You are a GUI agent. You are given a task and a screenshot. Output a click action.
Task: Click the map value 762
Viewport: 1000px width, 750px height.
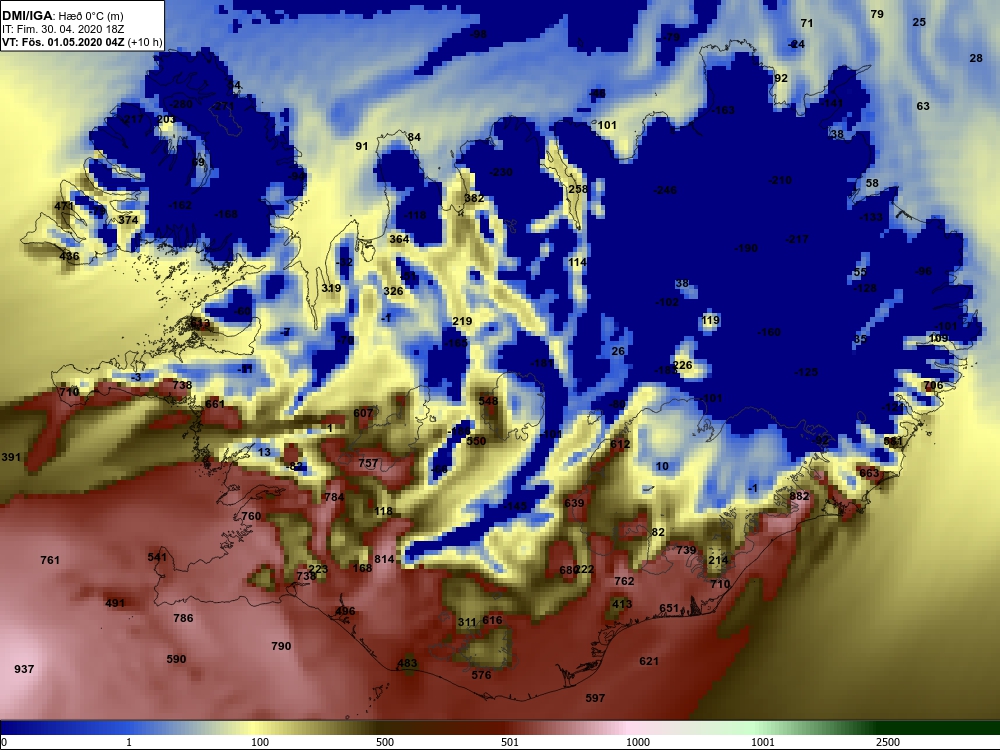[624, 580]
